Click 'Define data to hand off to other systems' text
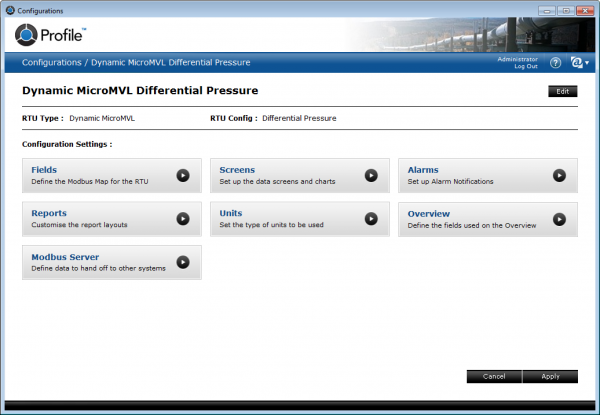The height and width of the screenshot is (415, 600). pyautogui.click(x=98, y=268)
